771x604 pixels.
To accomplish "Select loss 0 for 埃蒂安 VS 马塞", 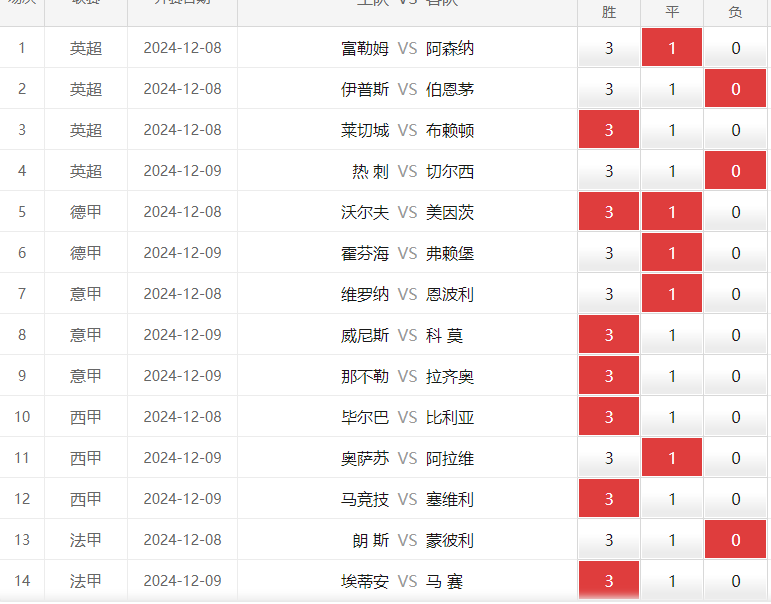I will click(x=735, y=580).
